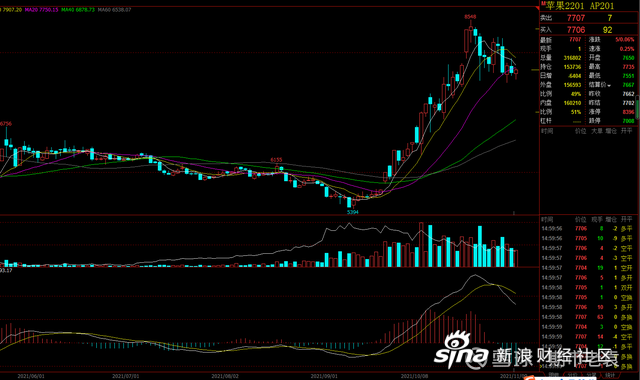Click the 2021/10/08 date on time axis

[x=414, y=376]
